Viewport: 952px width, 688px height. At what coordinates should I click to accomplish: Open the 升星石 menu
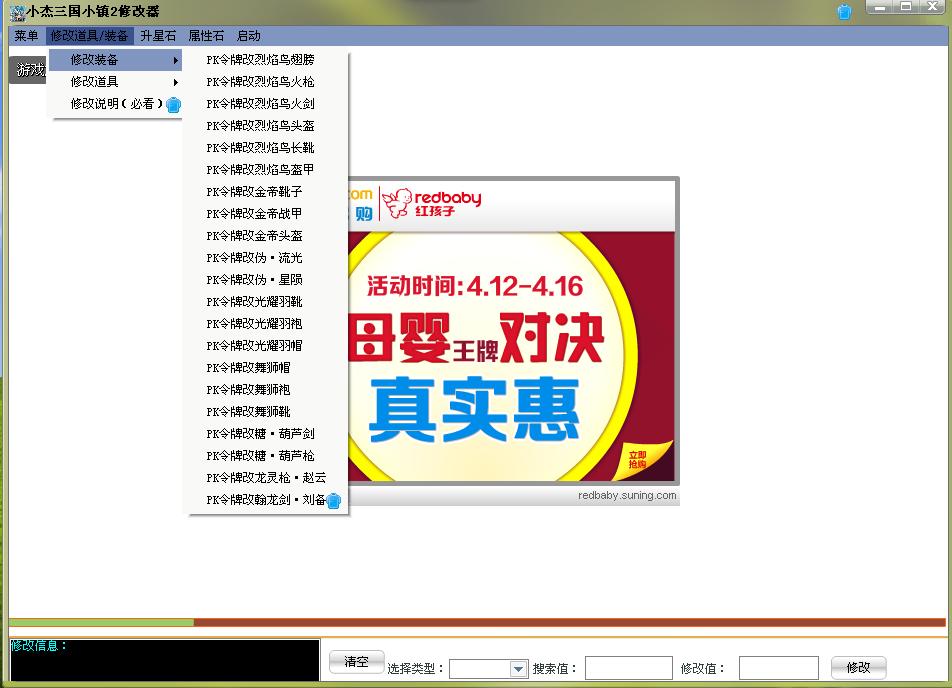pyautogui.click(x=158, y=36)
